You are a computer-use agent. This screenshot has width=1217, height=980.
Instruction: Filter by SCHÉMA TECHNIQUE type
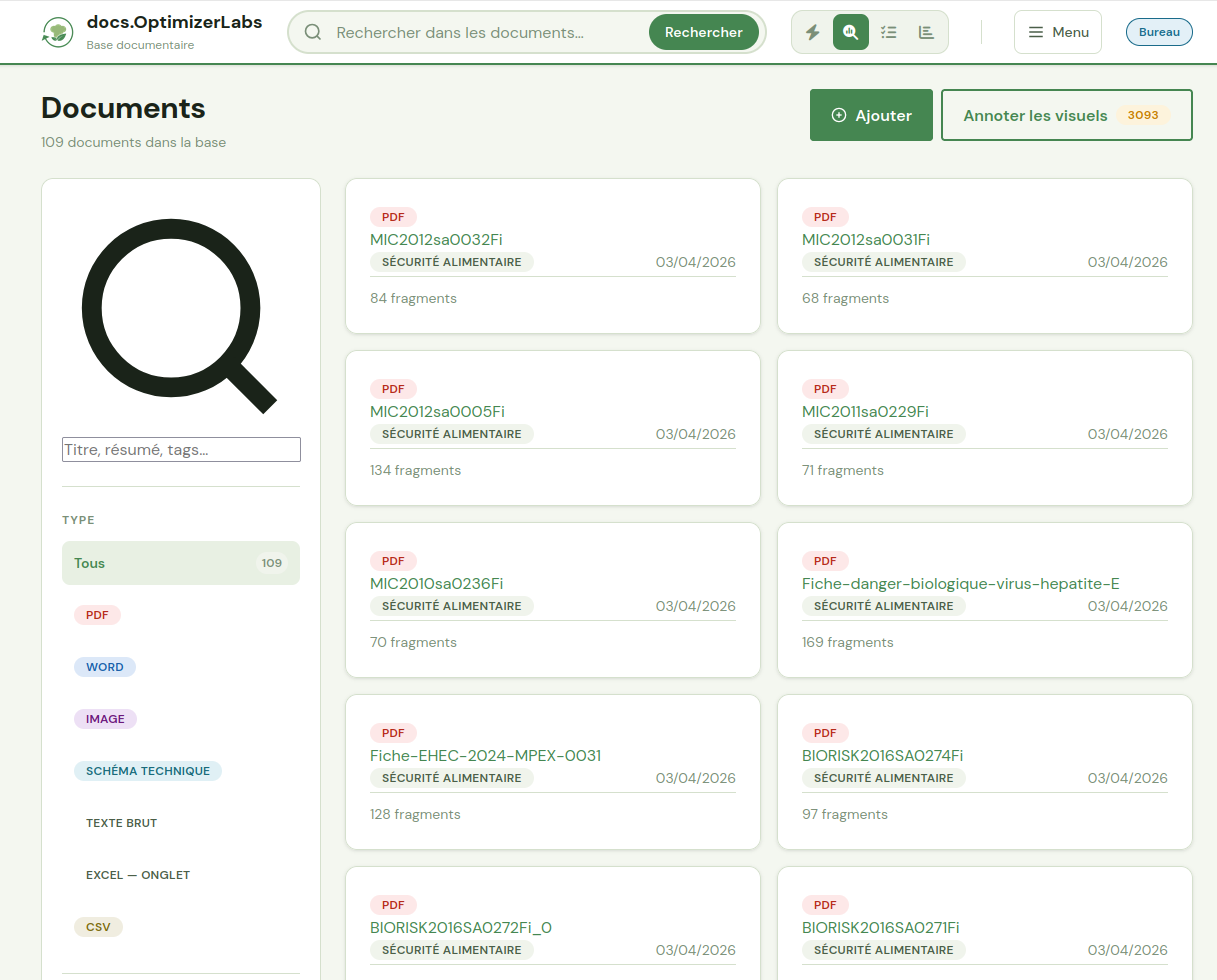(147, 771)
